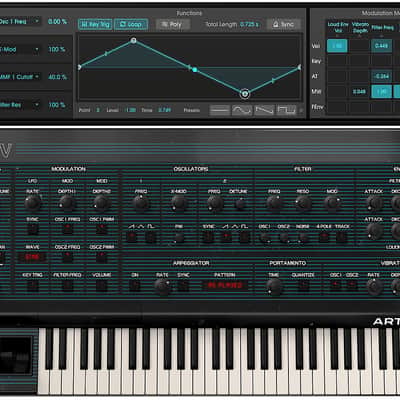Click the filter OSC 2 level knob
Screen dimensions: 400x400
(284, 237)
